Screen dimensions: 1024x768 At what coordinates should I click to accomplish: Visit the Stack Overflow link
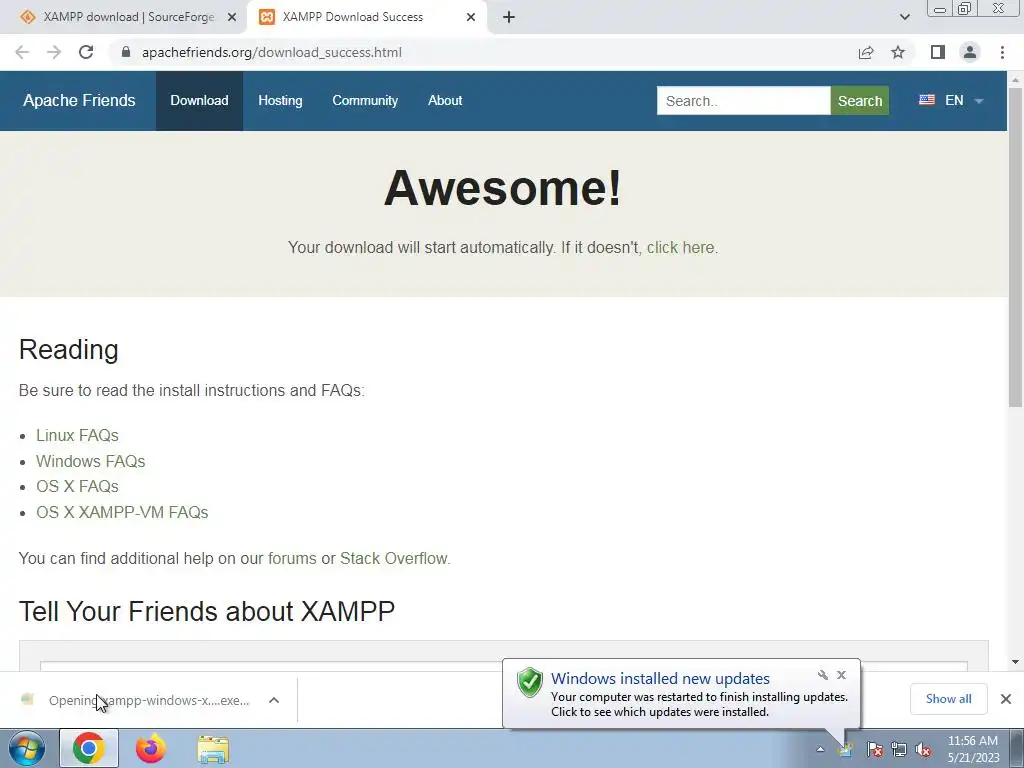point(394,558)
